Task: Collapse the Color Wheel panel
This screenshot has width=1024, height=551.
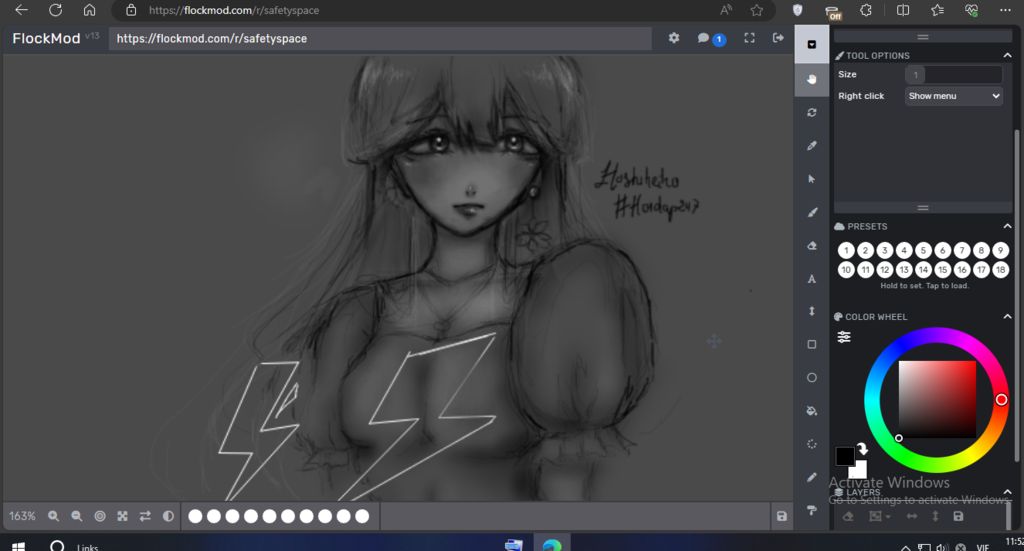Action: [1007, 317]
